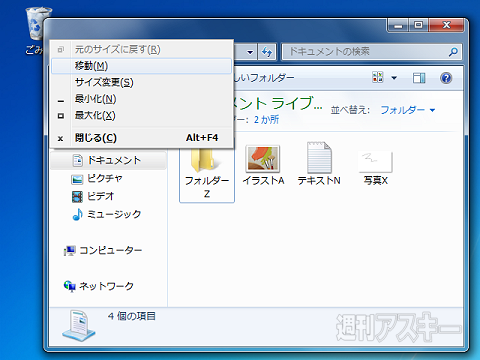This screenshot has height=360, width=480.
Task: Select the 写真X photo file
Action: pyautogui.click(x=376, y=168)
